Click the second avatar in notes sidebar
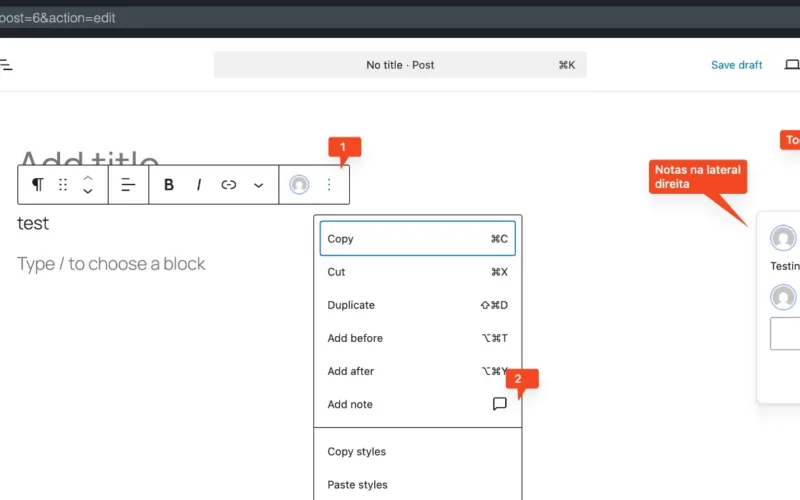Screen dimensions: 800x500 click(783, 297)
